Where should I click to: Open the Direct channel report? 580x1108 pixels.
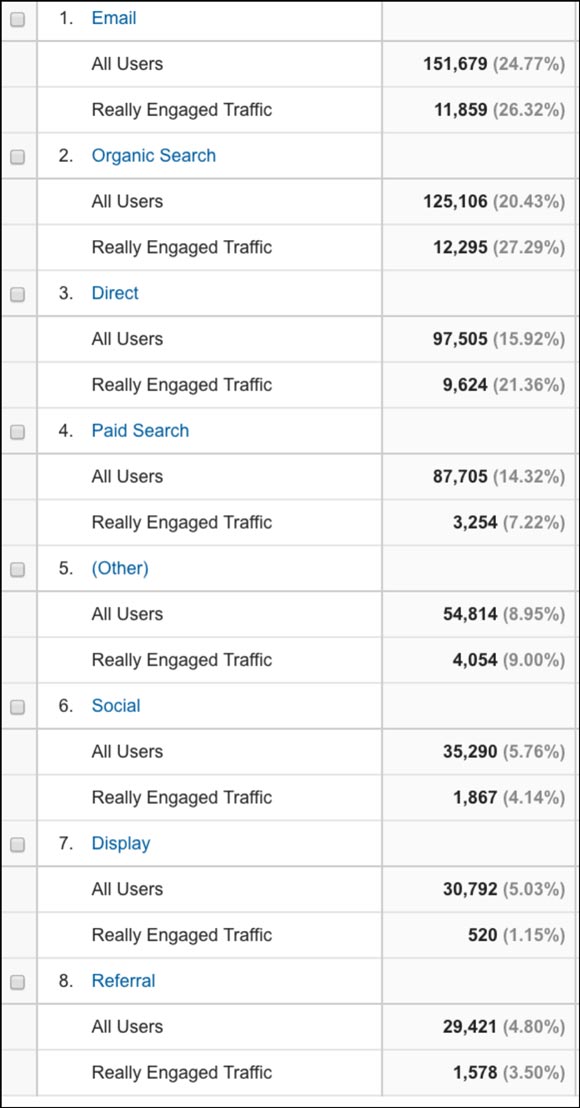pyautogui.click(x=115, y=293)
